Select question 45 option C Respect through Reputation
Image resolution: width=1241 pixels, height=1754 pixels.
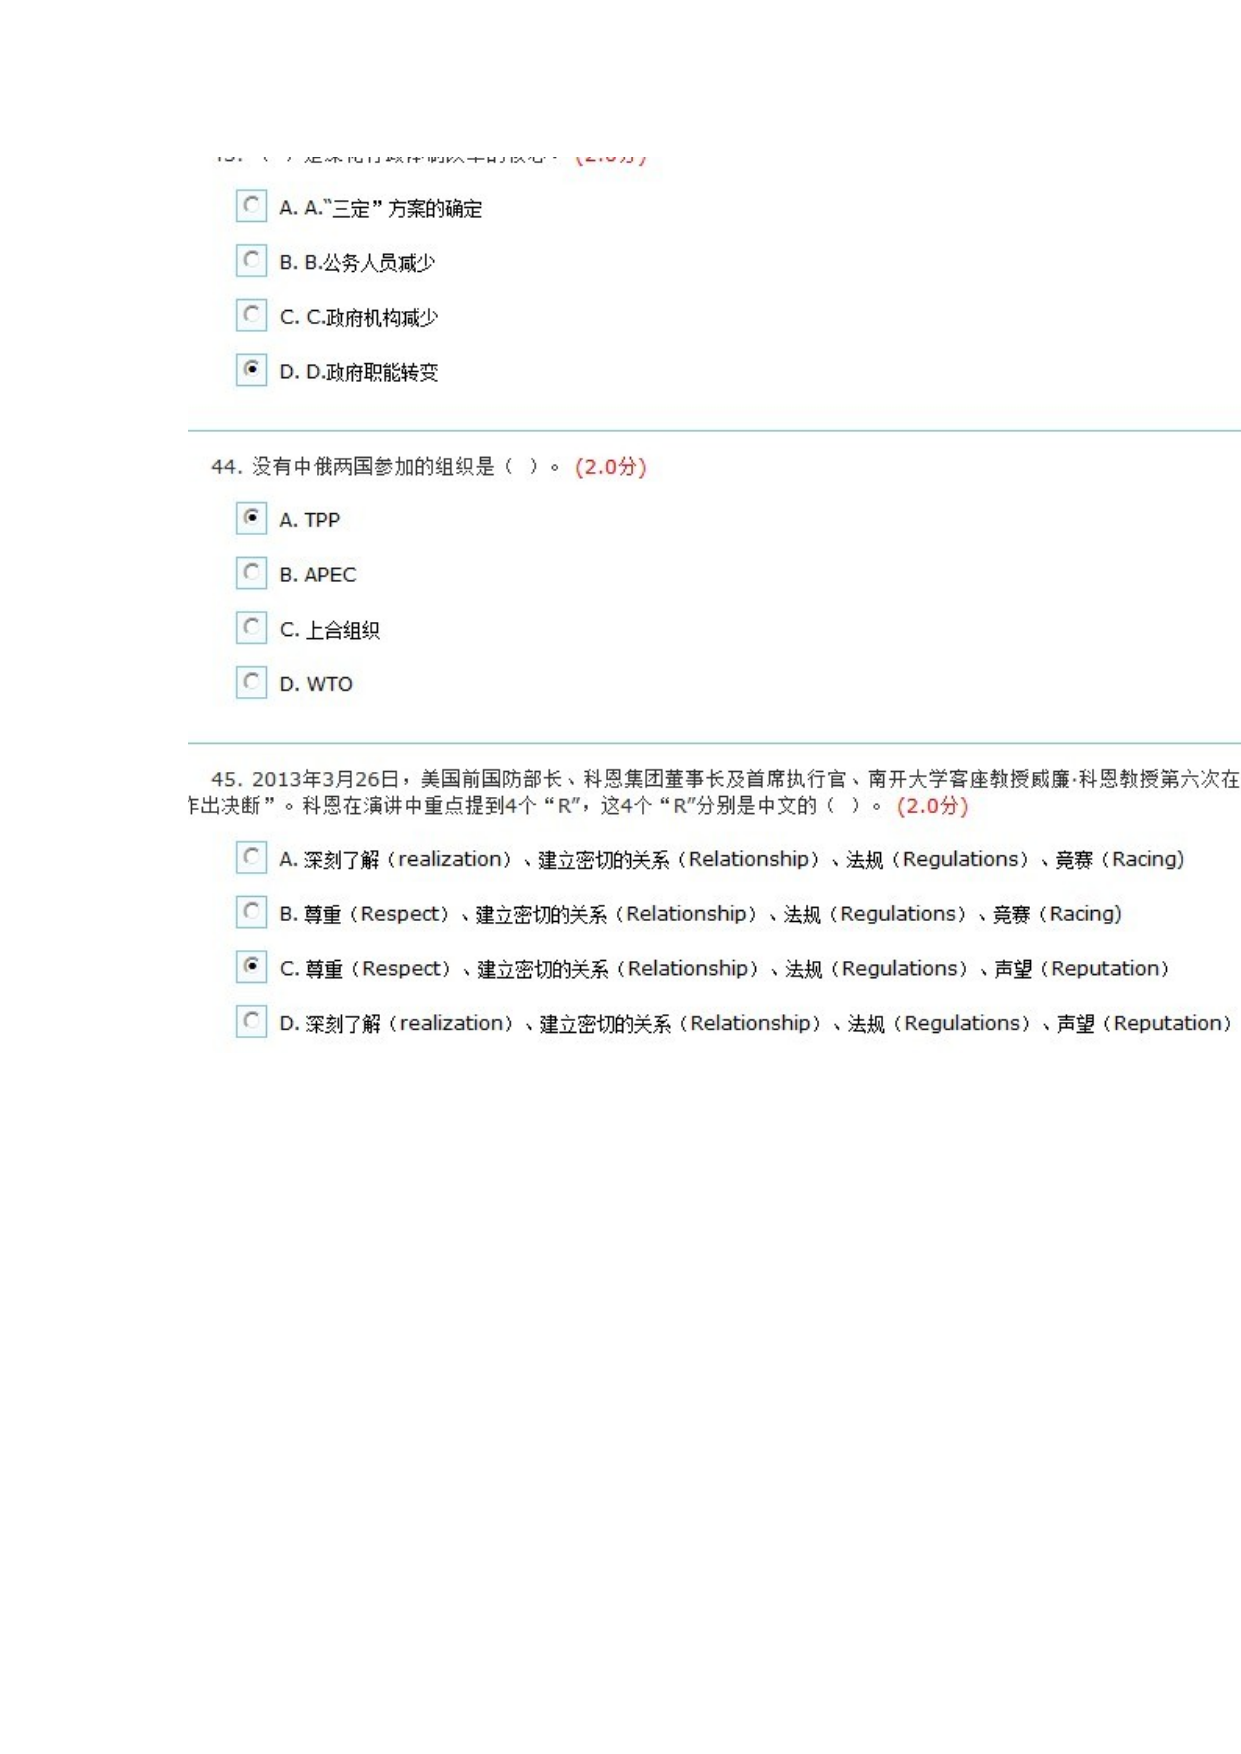(251, 967)
